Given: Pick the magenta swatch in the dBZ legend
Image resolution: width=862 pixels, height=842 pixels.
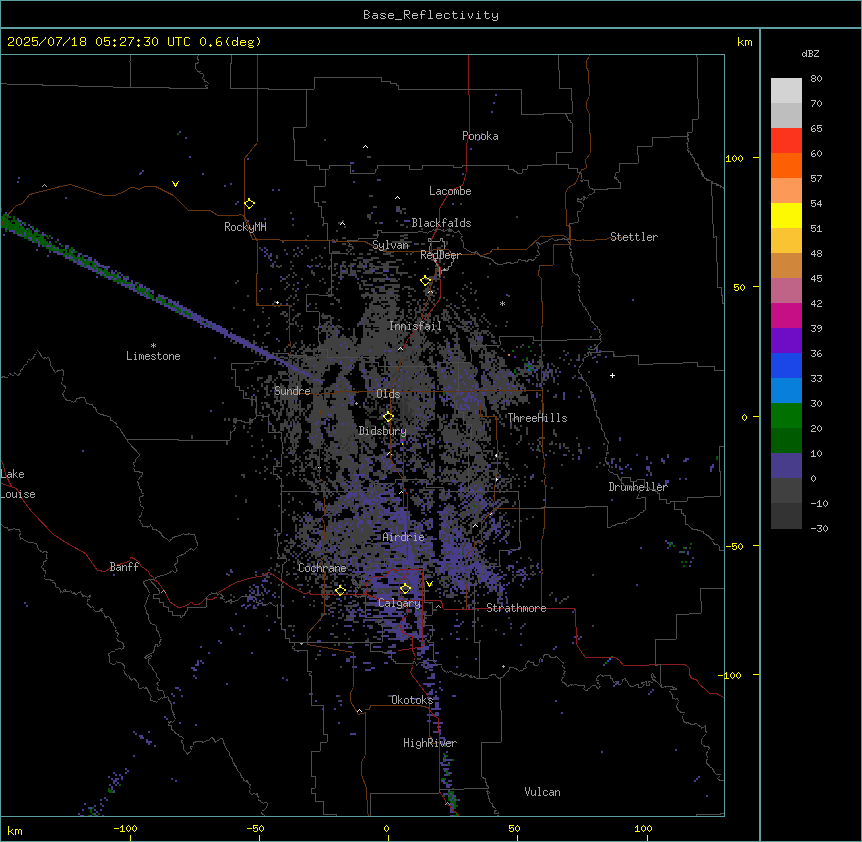Looking at the screenshot, I should click(x=786, y=315).
